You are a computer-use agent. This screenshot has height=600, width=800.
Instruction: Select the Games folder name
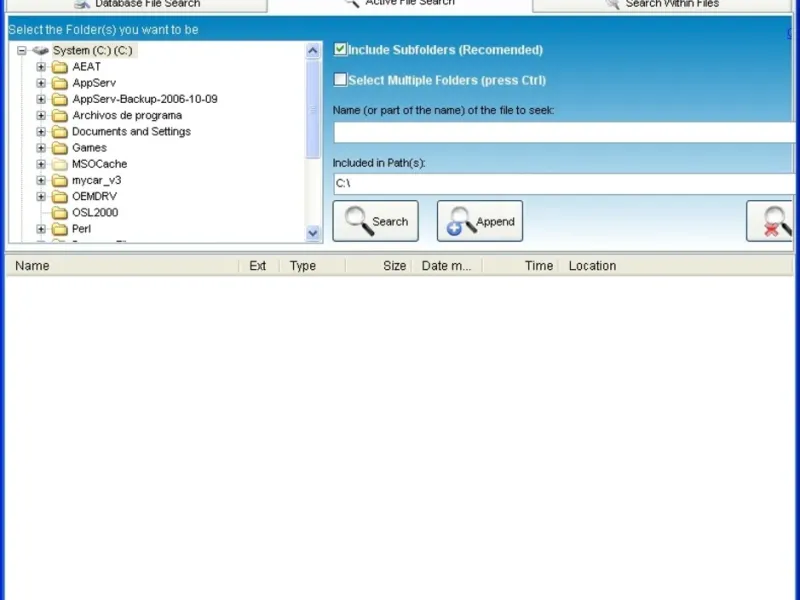(x=89, y=148)
